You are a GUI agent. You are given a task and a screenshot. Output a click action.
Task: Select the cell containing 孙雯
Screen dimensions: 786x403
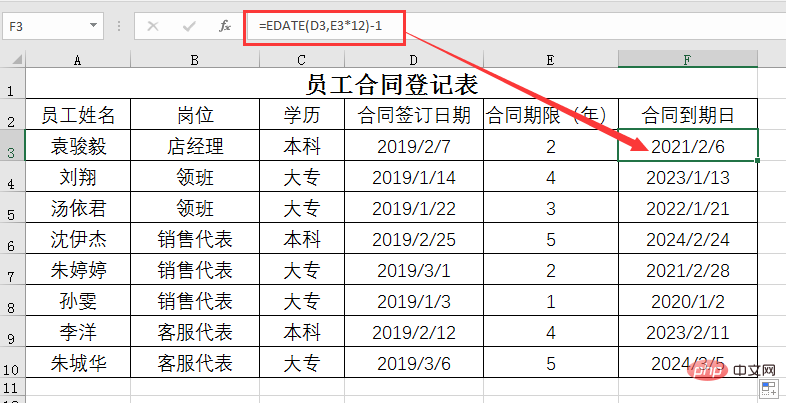[78, 301]
